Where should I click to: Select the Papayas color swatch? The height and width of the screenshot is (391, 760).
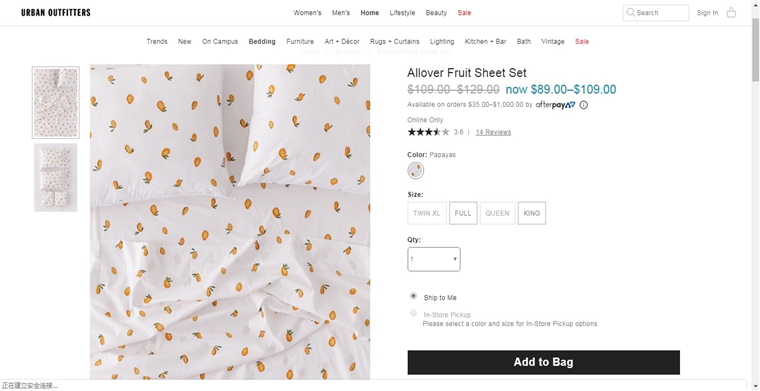pyautogui.click(x=416, y=171)
